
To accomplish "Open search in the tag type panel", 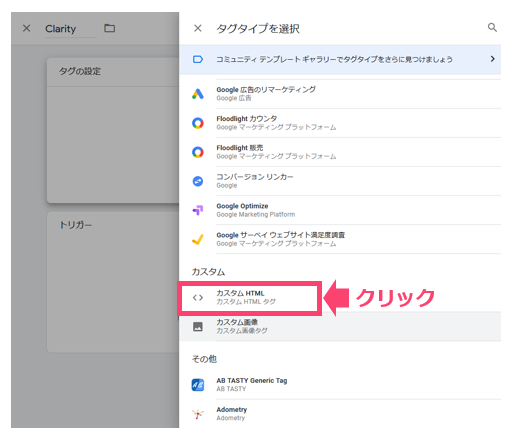I will 492,27.
